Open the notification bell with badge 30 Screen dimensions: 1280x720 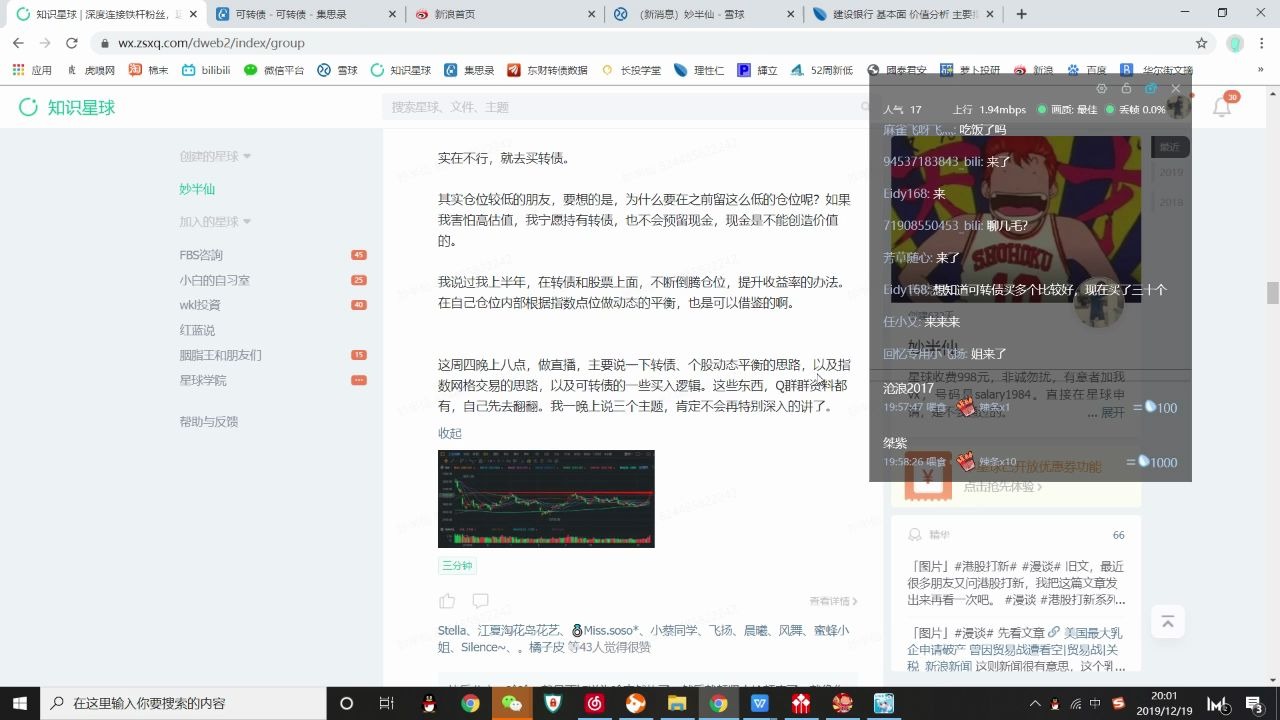click(x=1222, y=107)
